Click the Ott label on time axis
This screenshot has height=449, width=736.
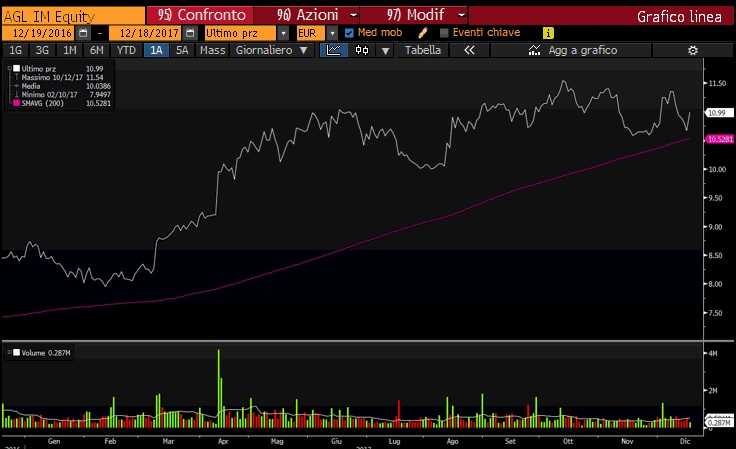[x=568, y=441]
